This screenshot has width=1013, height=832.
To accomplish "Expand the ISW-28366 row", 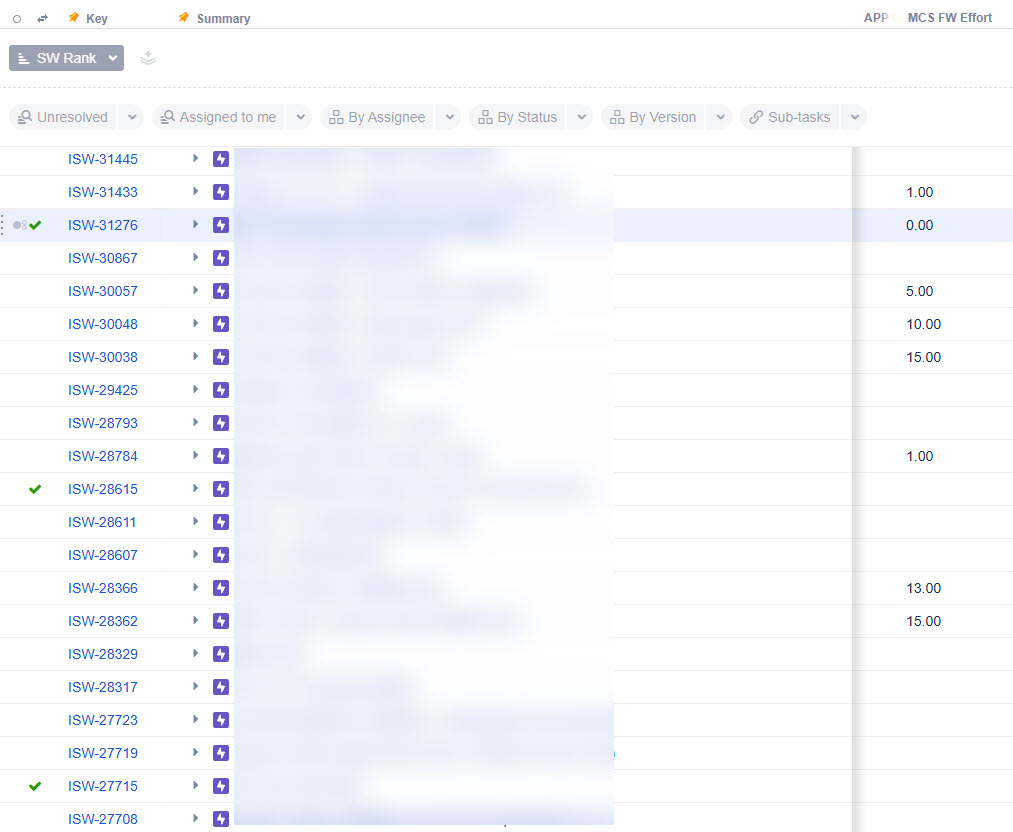I will pyautogui.click(x=195, y=587).
